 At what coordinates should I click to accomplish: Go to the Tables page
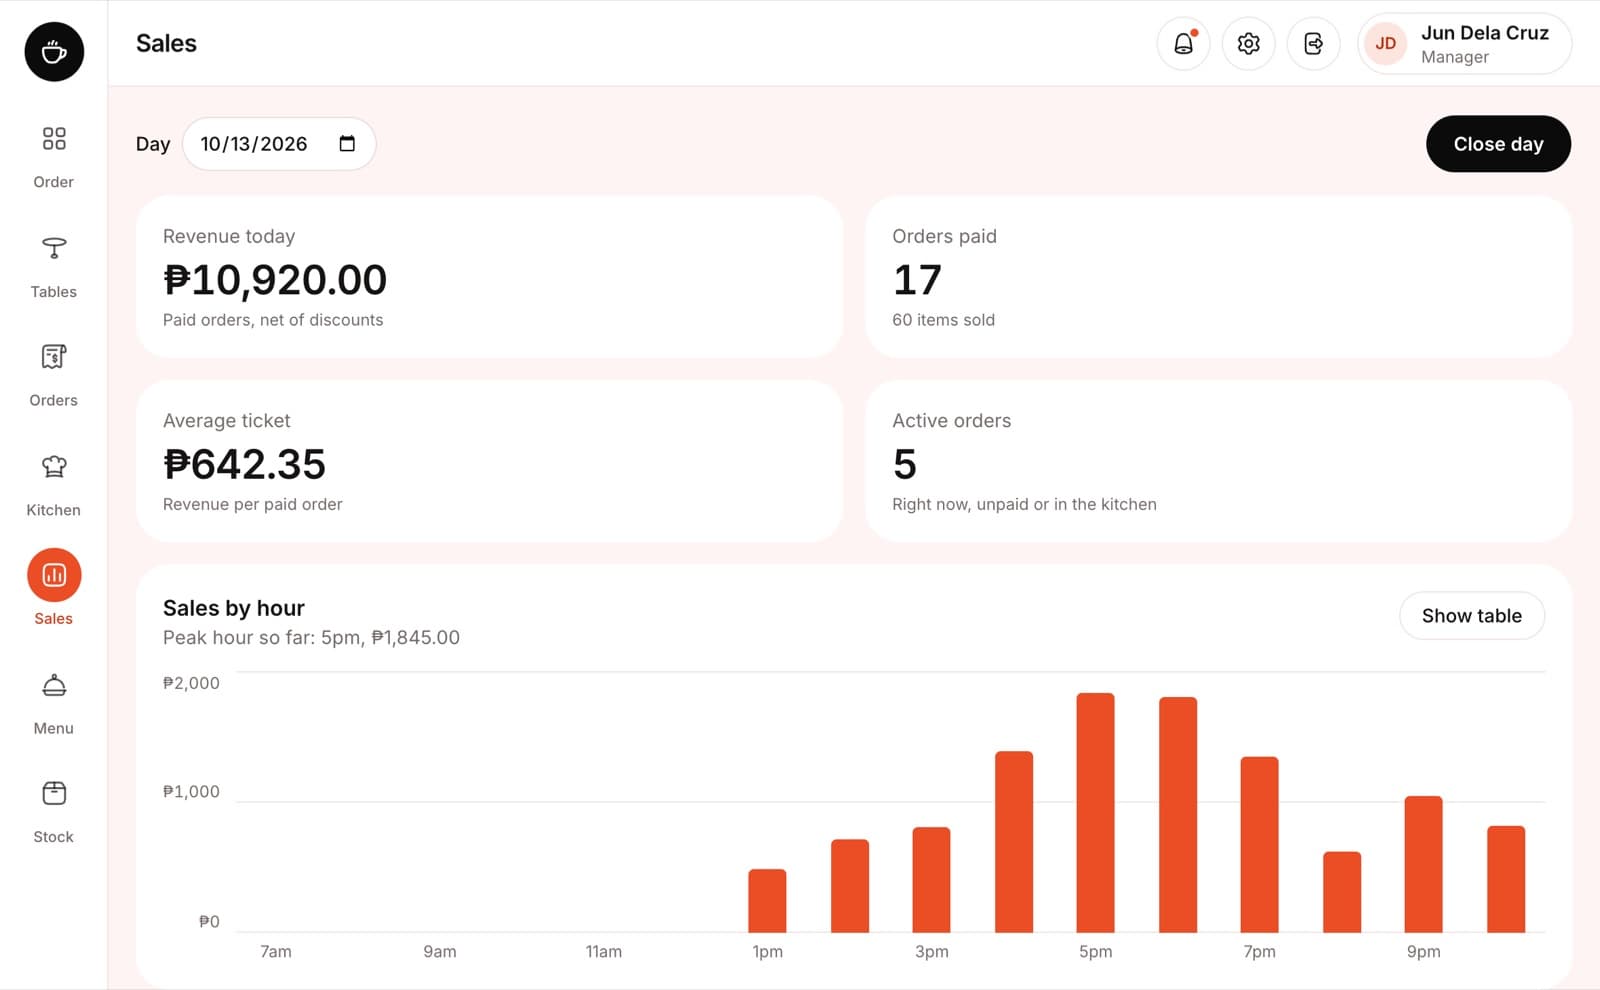click(x=54, y=266)
